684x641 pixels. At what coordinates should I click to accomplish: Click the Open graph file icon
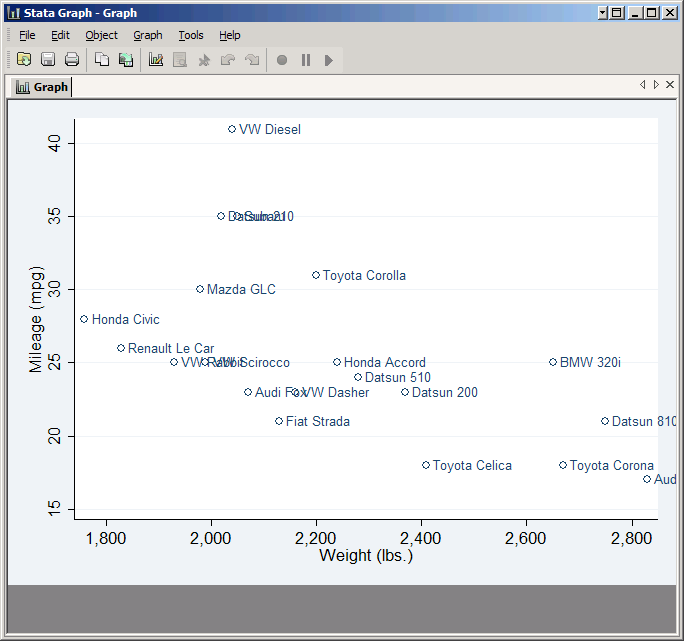[x=24, y=59]
